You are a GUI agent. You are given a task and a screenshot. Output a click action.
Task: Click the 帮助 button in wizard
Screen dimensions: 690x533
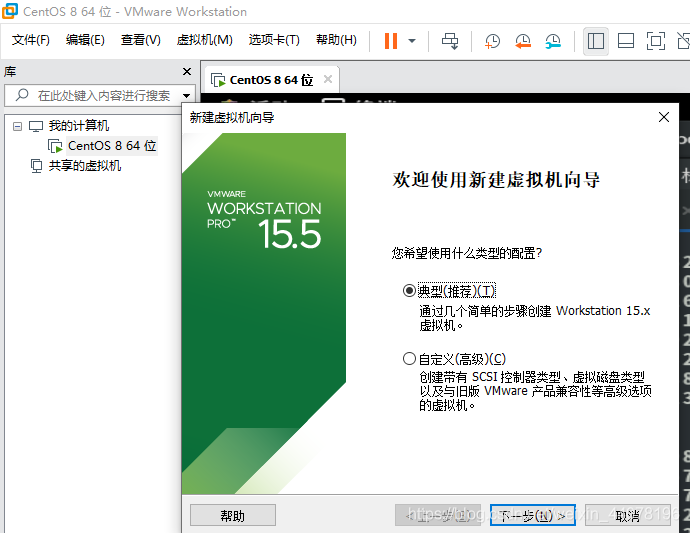[x=233, y=515]
